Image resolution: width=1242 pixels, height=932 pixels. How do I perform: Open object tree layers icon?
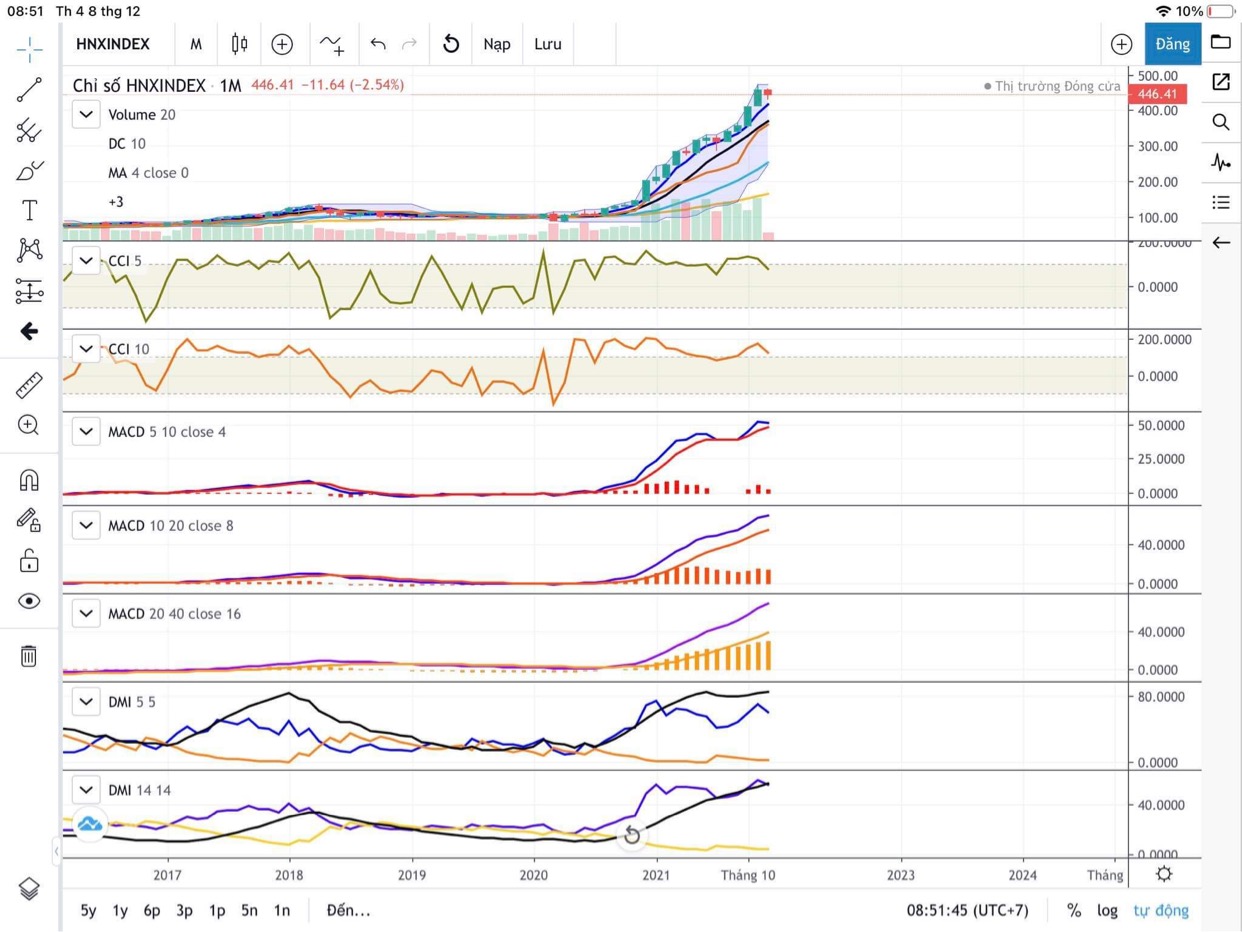29,888
